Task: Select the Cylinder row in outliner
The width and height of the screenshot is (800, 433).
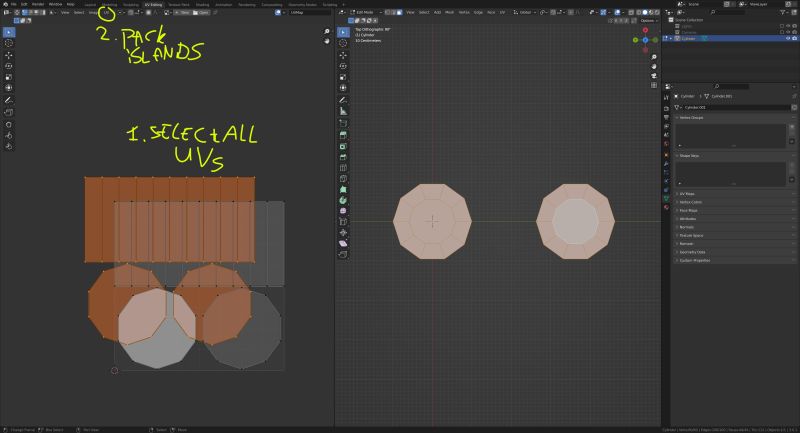Action: click(730, 38)
